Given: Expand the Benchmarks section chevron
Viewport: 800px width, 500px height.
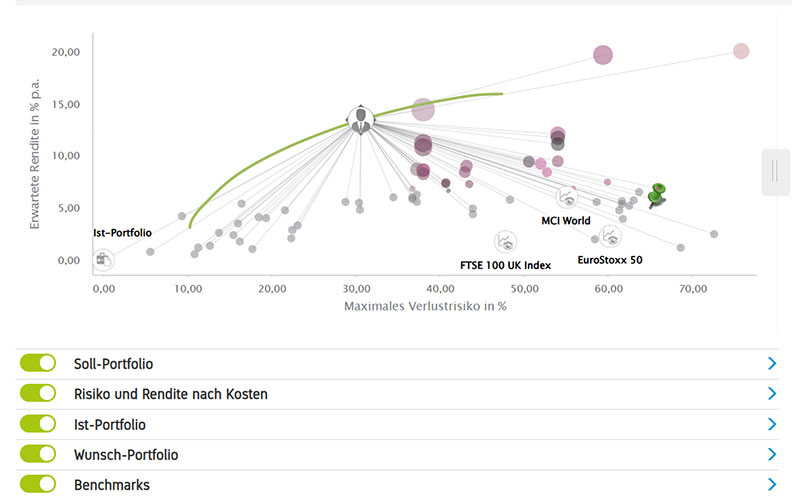Looking at the screenshot, I should click(771, 484).
